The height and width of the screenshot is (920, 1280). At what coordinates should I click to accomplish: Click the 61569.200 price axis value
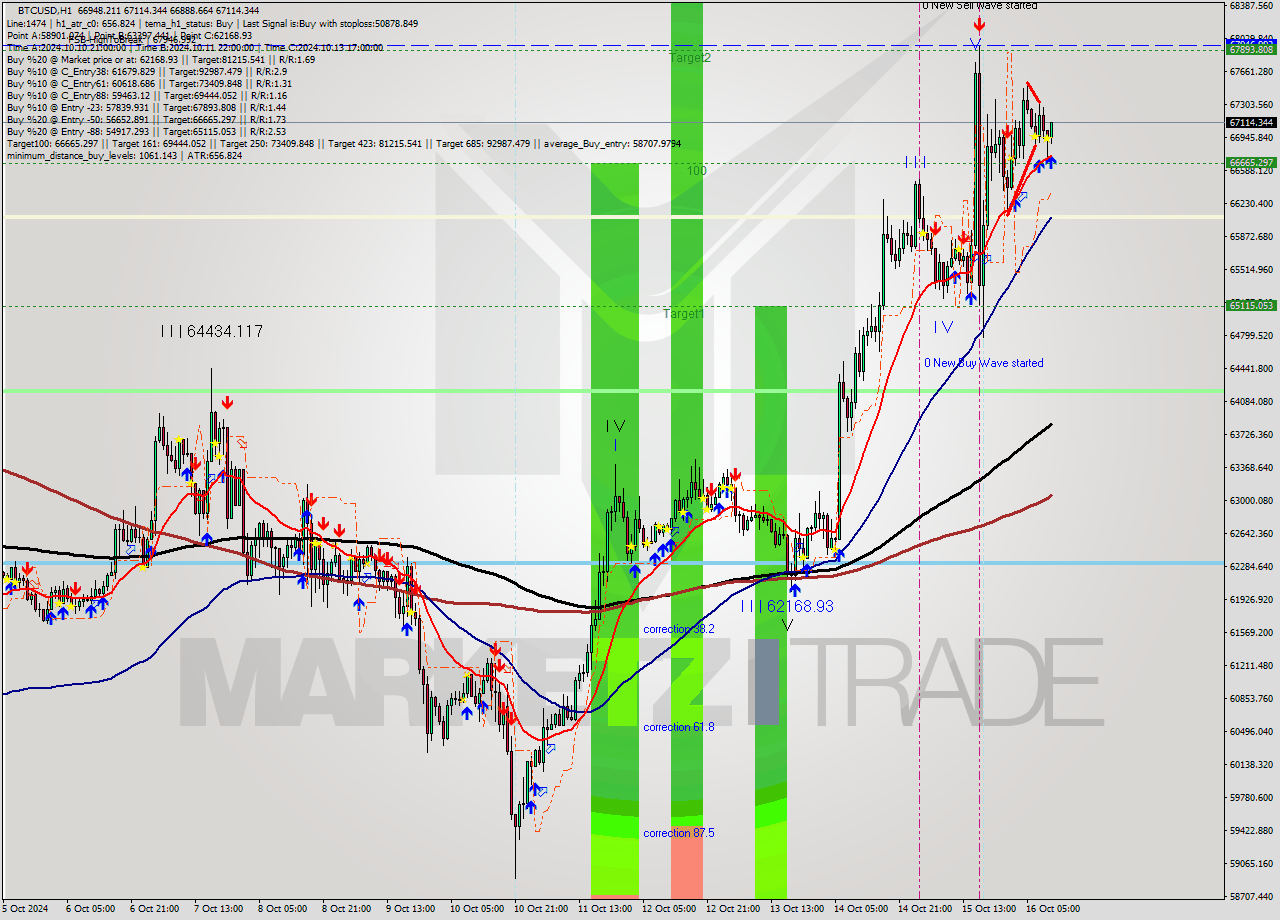coord(1251,632)
